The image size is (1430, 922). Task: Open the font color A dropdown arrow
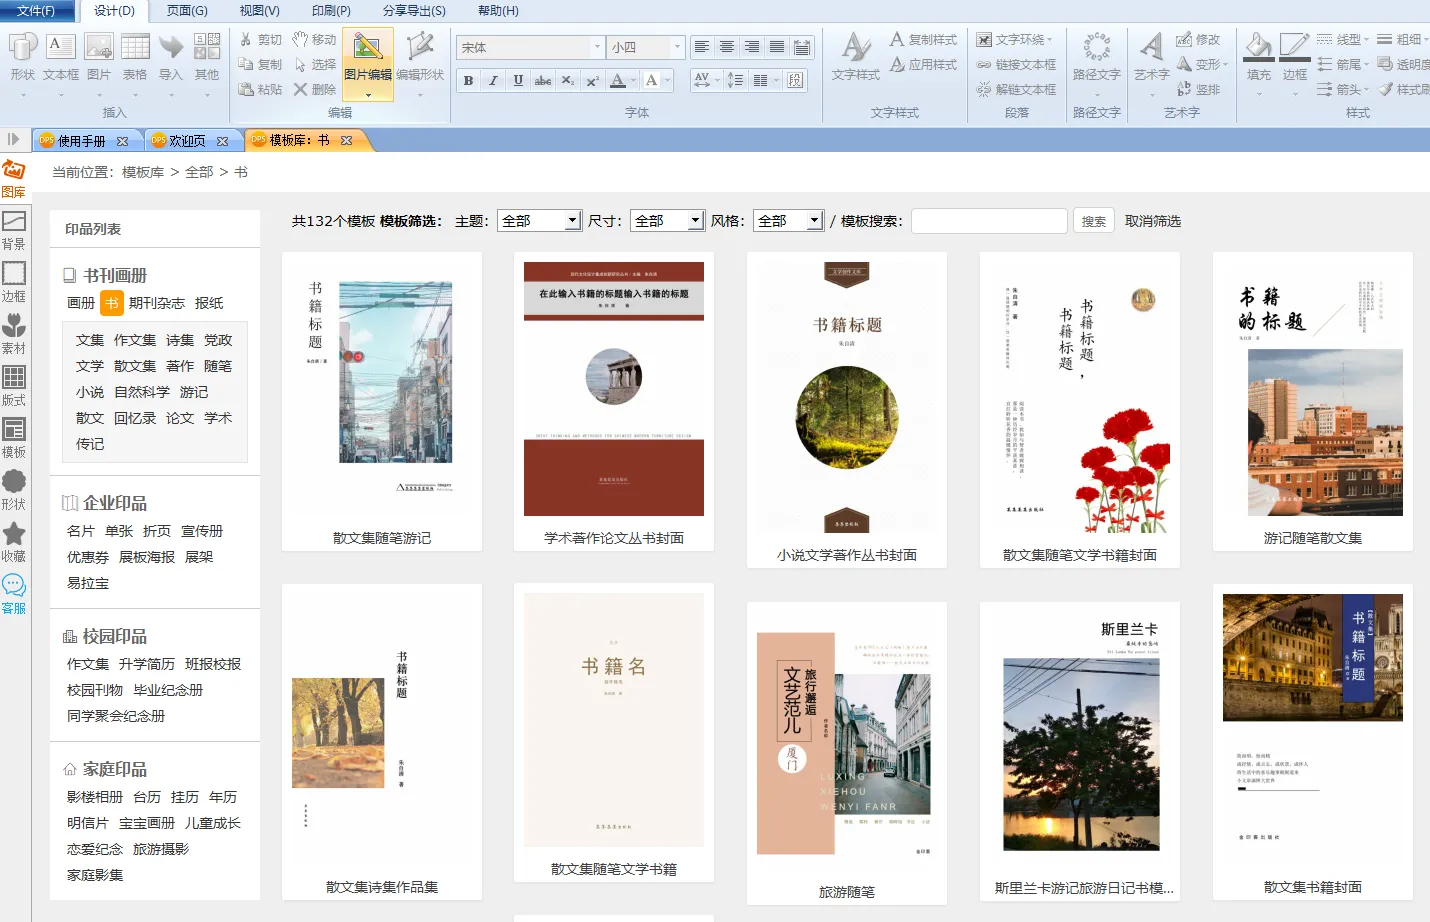pyautogui.click(x=634, y=80)
